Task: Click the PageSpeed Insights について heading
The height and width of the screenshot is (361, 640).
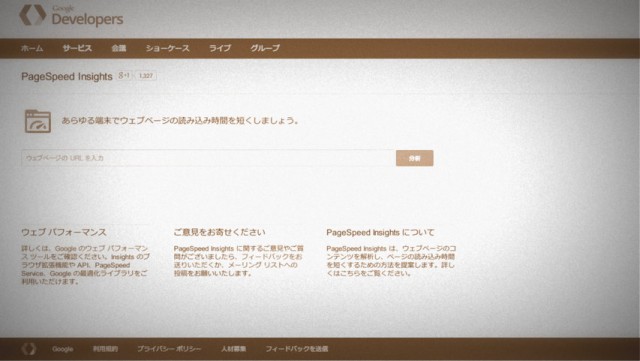Action: pyautogui.click(x=380, y=232)
